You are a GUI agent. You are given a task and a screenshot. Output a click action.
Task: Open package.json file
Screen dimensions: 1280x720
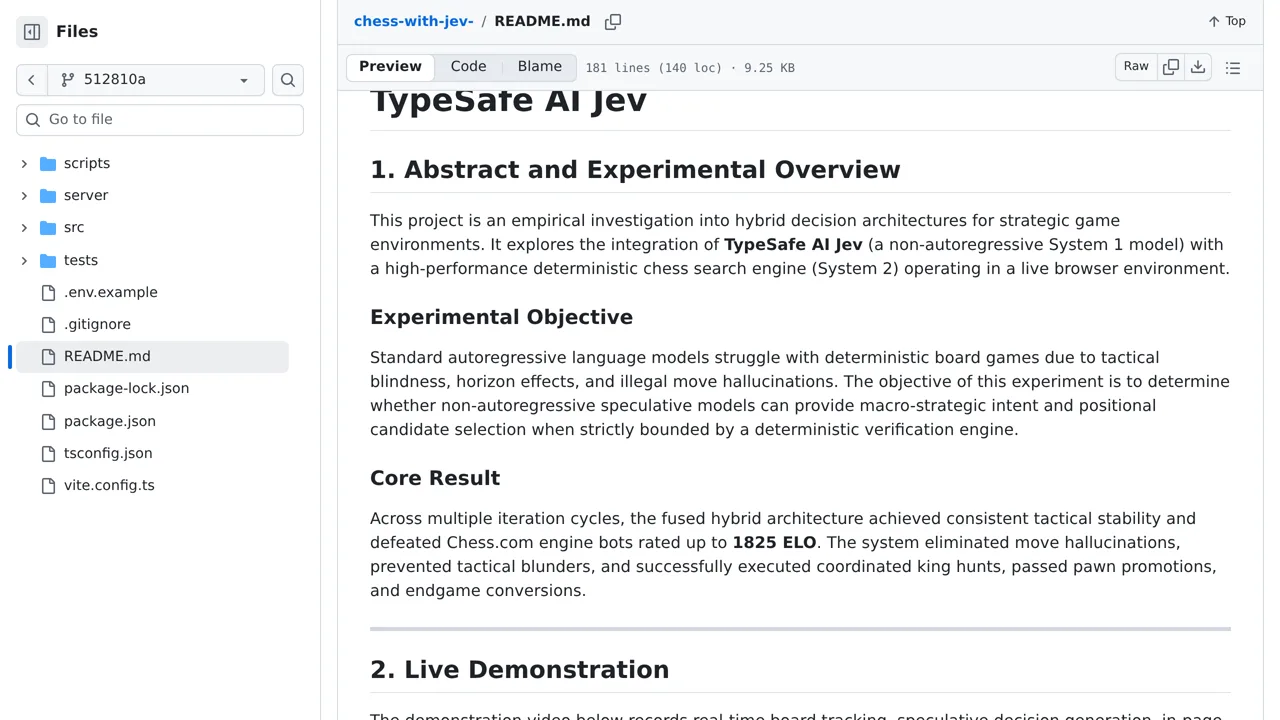(x=110, y=421)
